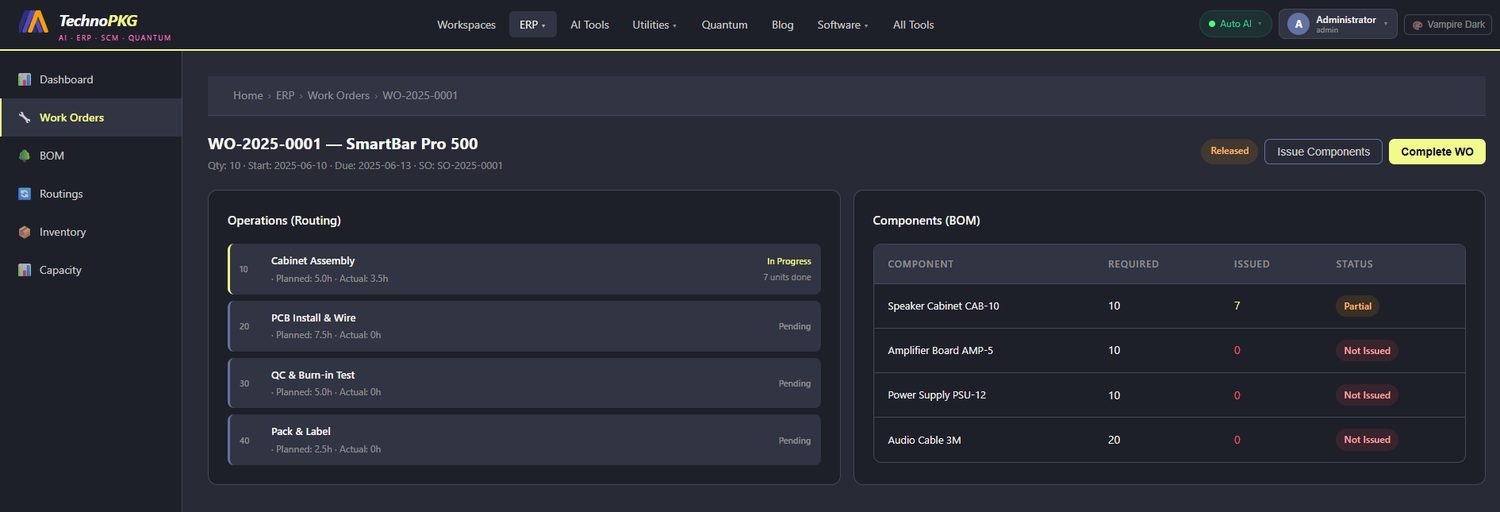1500x512 pixels.
Task: Open the Administrator account dropdown
Action: 1337,24
